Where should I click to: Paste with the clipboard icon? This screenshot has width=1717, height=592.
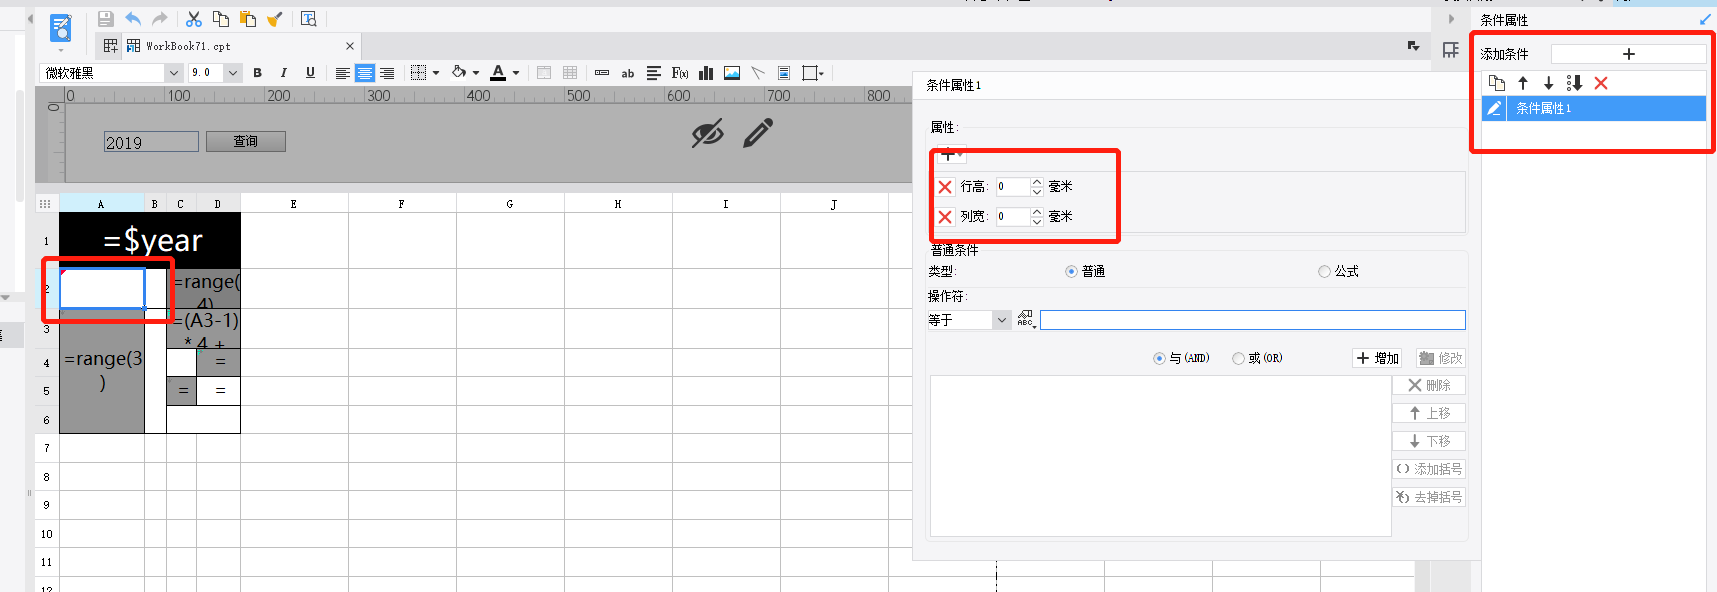(x=248, y=19)
